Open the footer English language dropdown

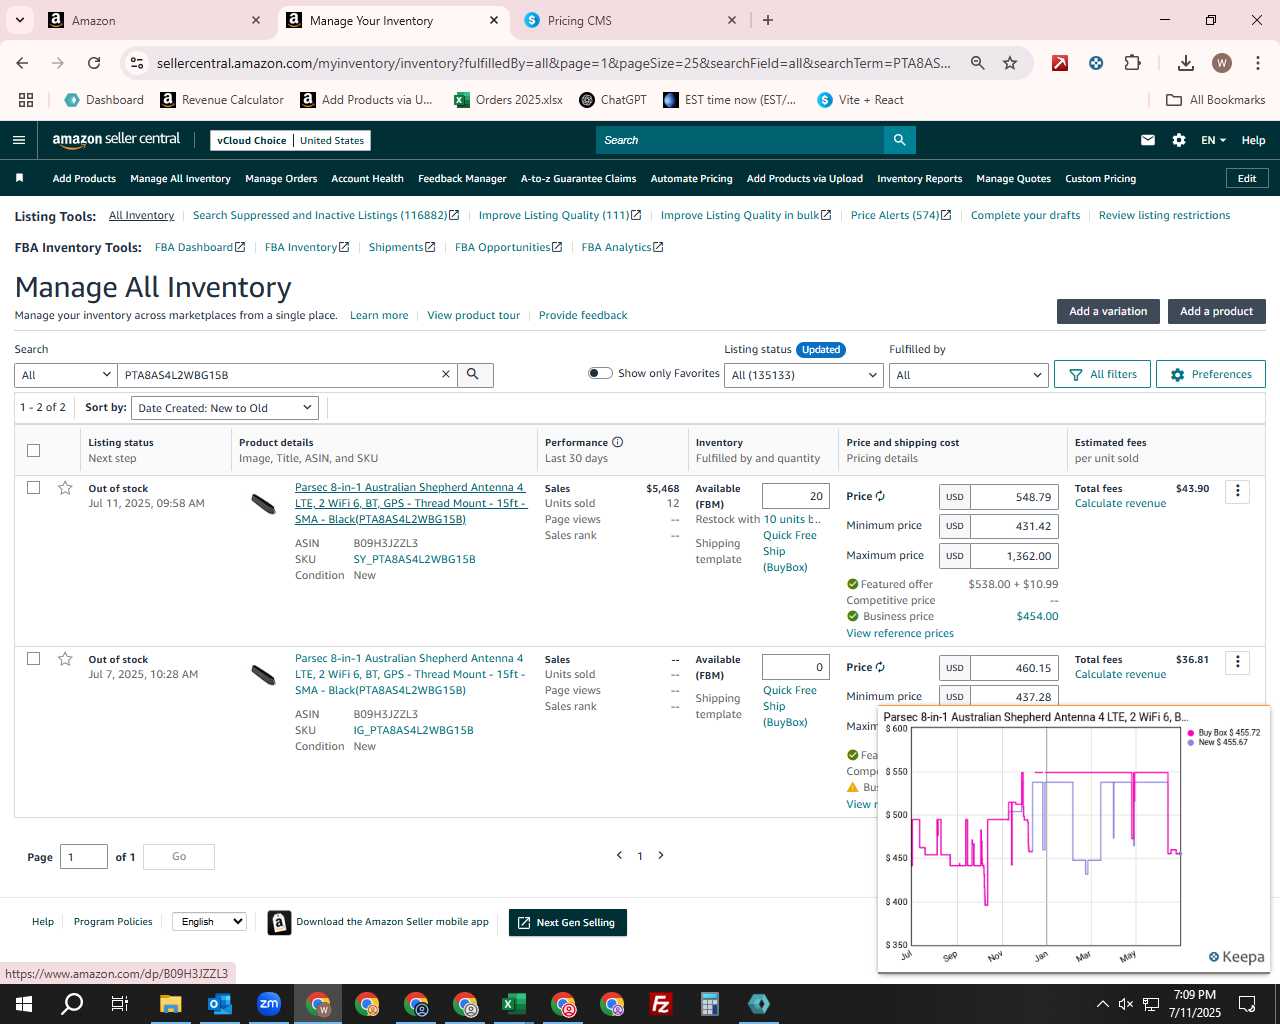(209, 921)
